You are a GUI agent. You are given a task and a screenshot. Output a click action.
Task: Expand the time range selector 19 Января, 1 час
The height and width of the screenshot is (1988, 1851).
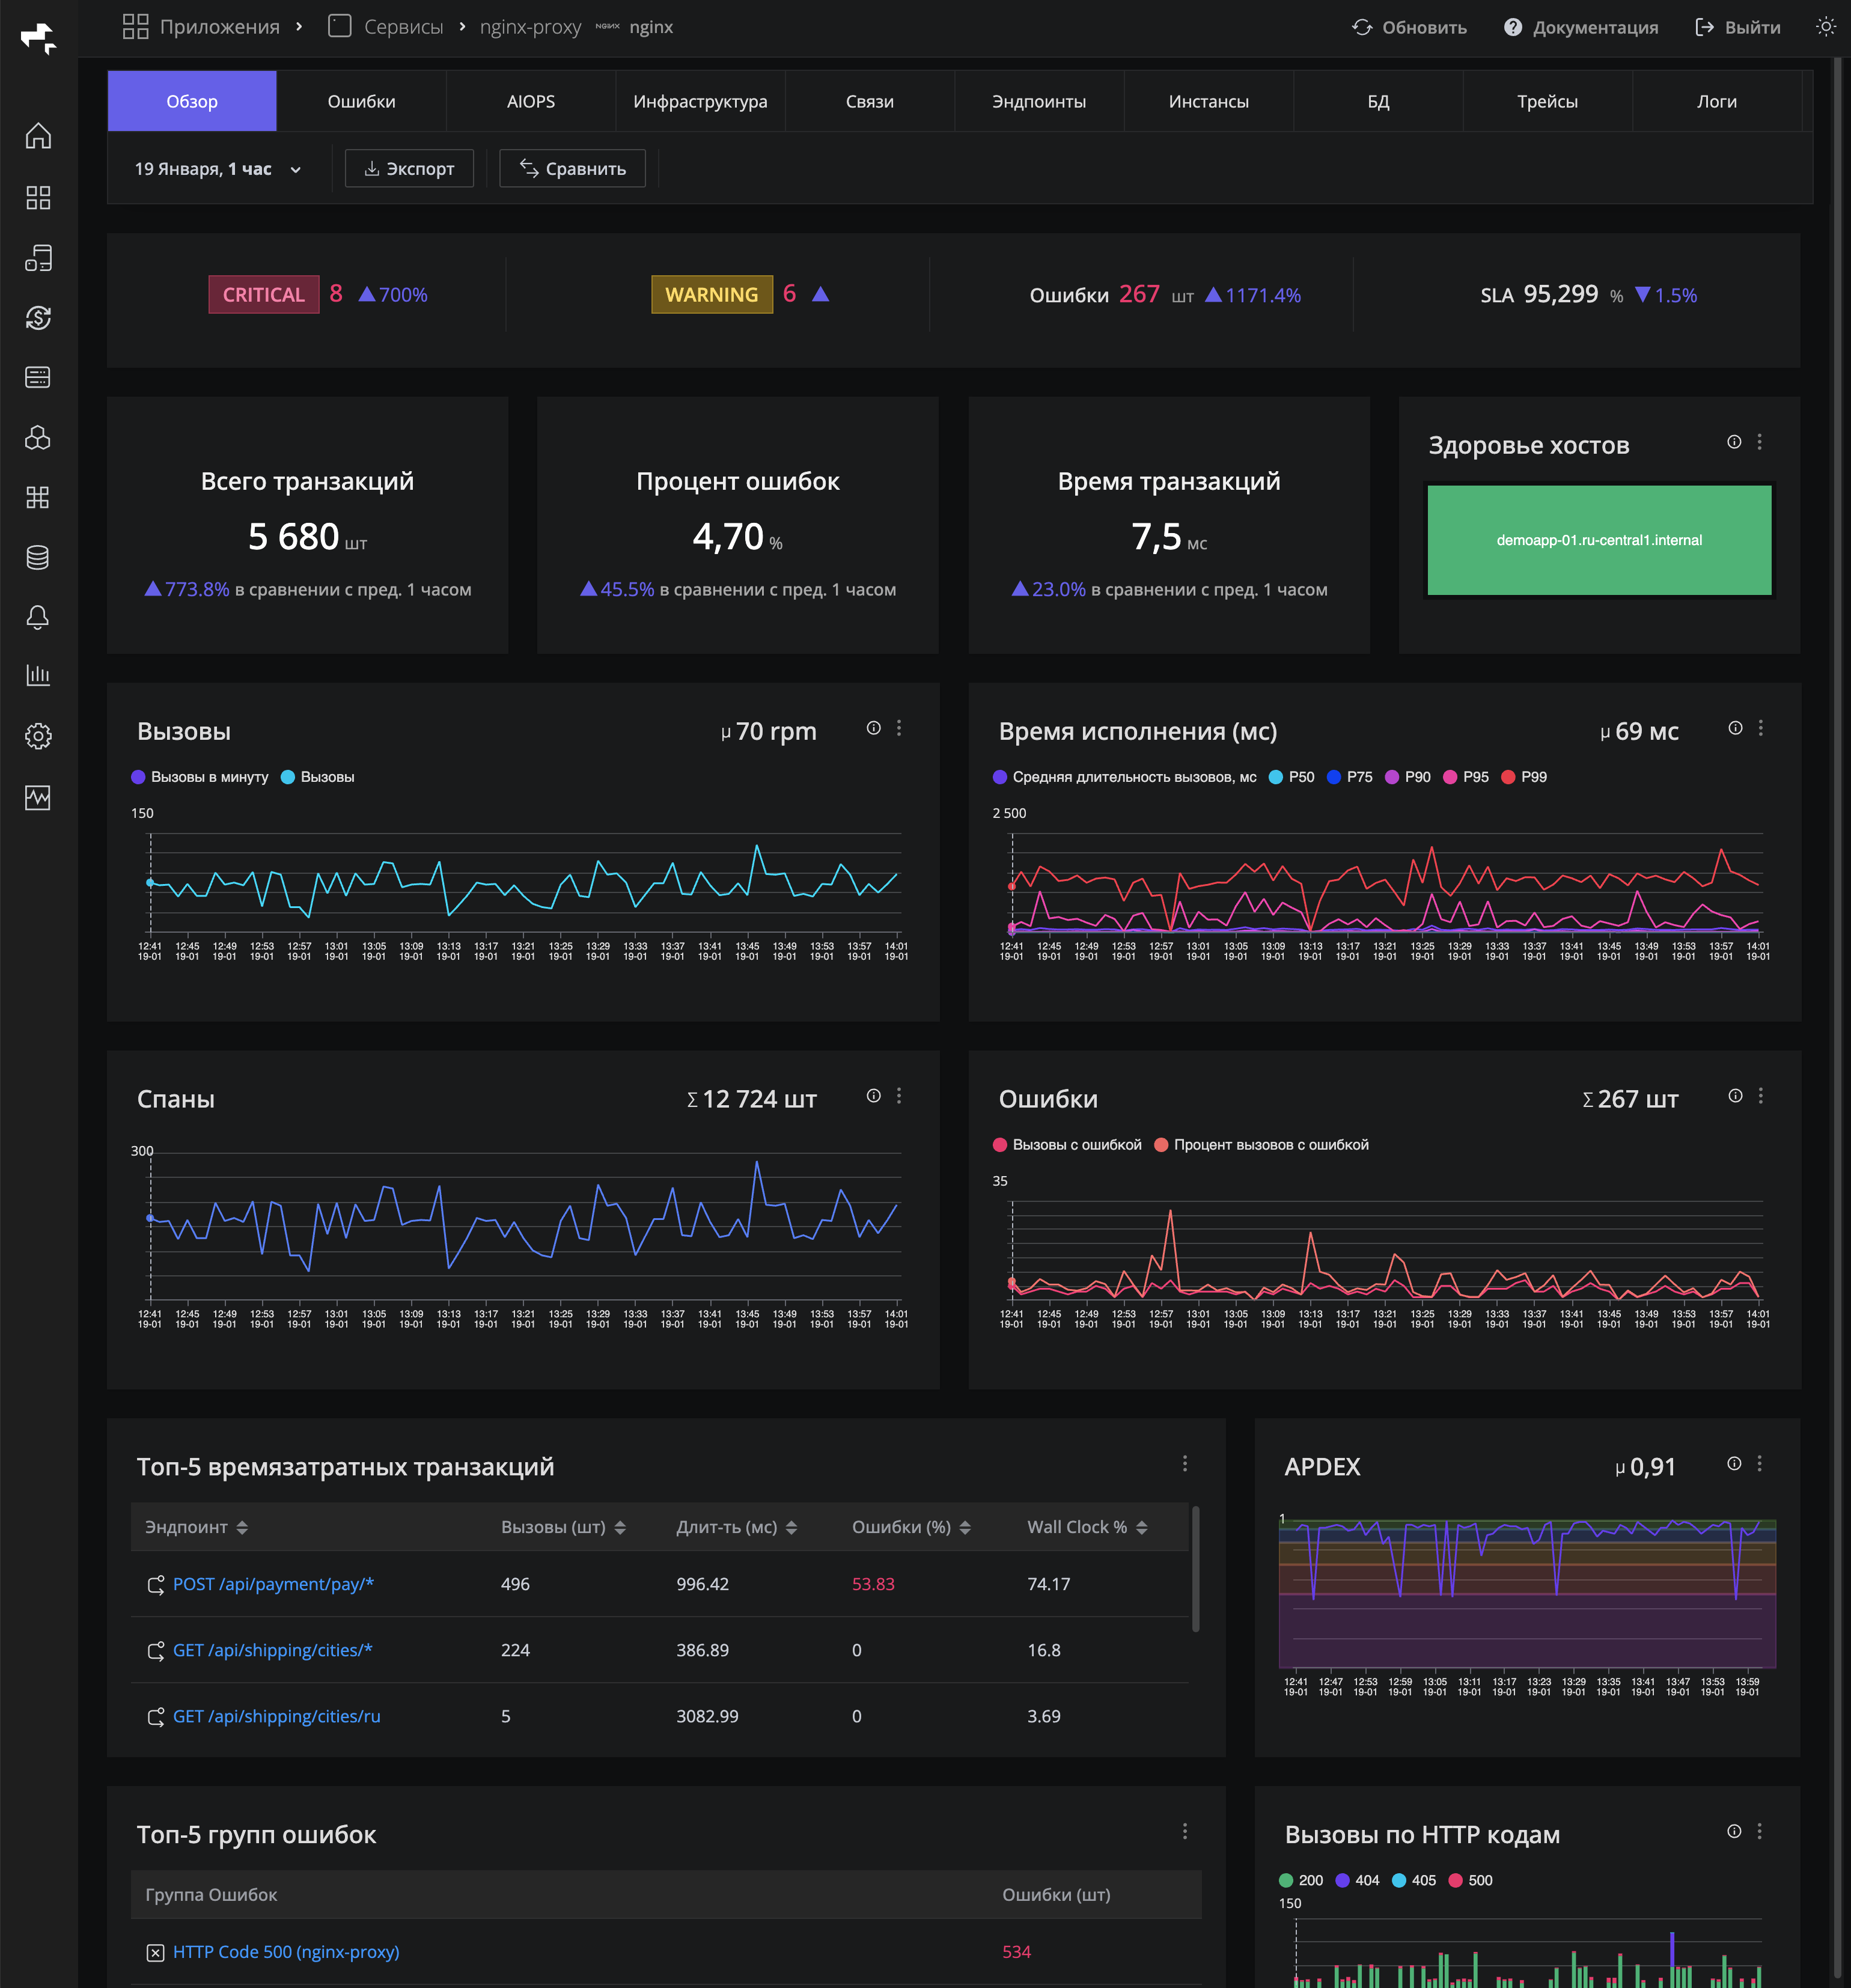(x=216, y=169)
